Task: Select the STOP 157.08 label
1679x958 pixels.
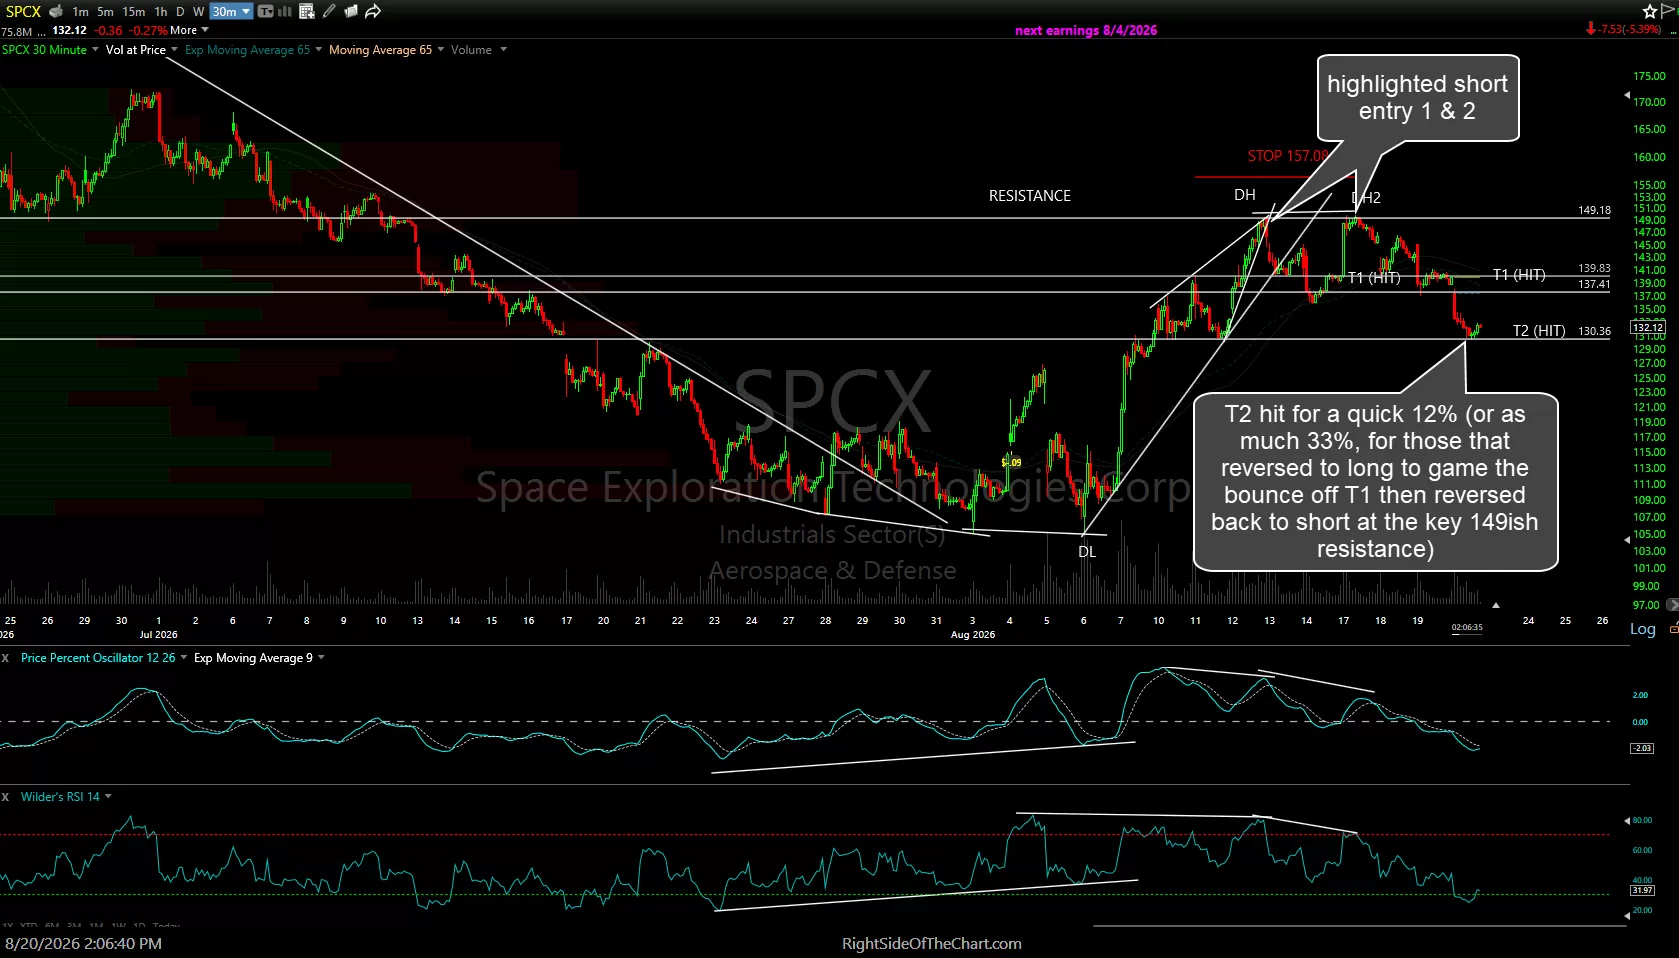Action: click(x=1288, y=156)
